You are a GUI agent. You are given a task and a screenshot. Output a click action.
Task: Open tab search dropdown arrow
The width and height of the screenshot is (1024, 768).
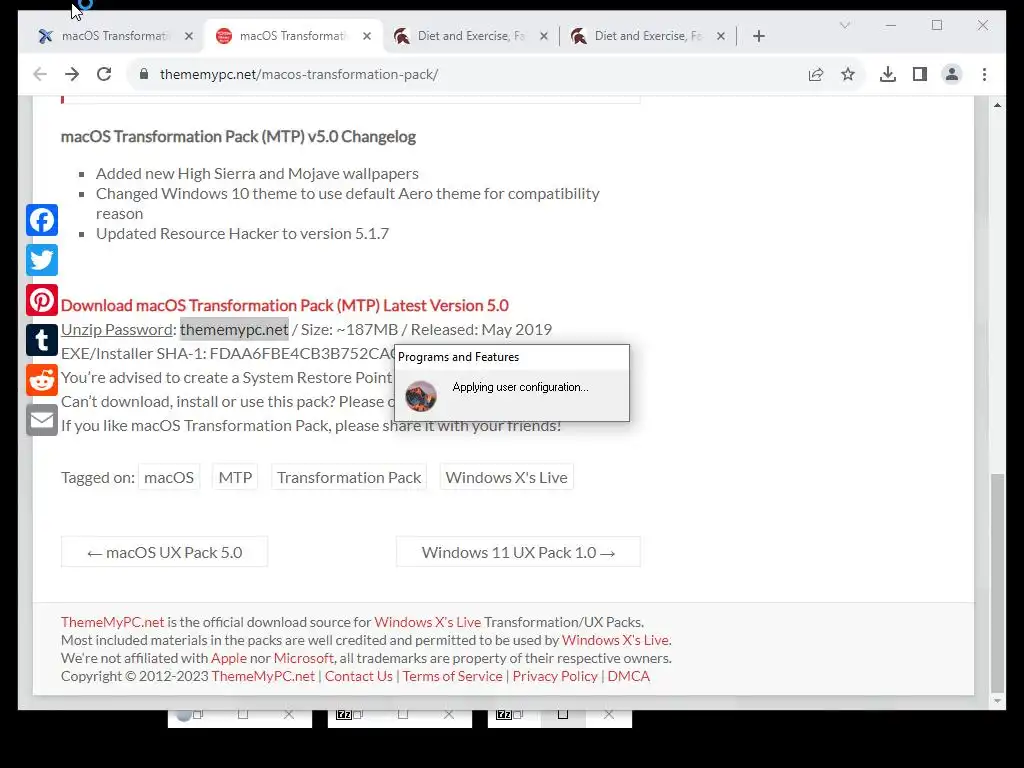coord(844,25)
